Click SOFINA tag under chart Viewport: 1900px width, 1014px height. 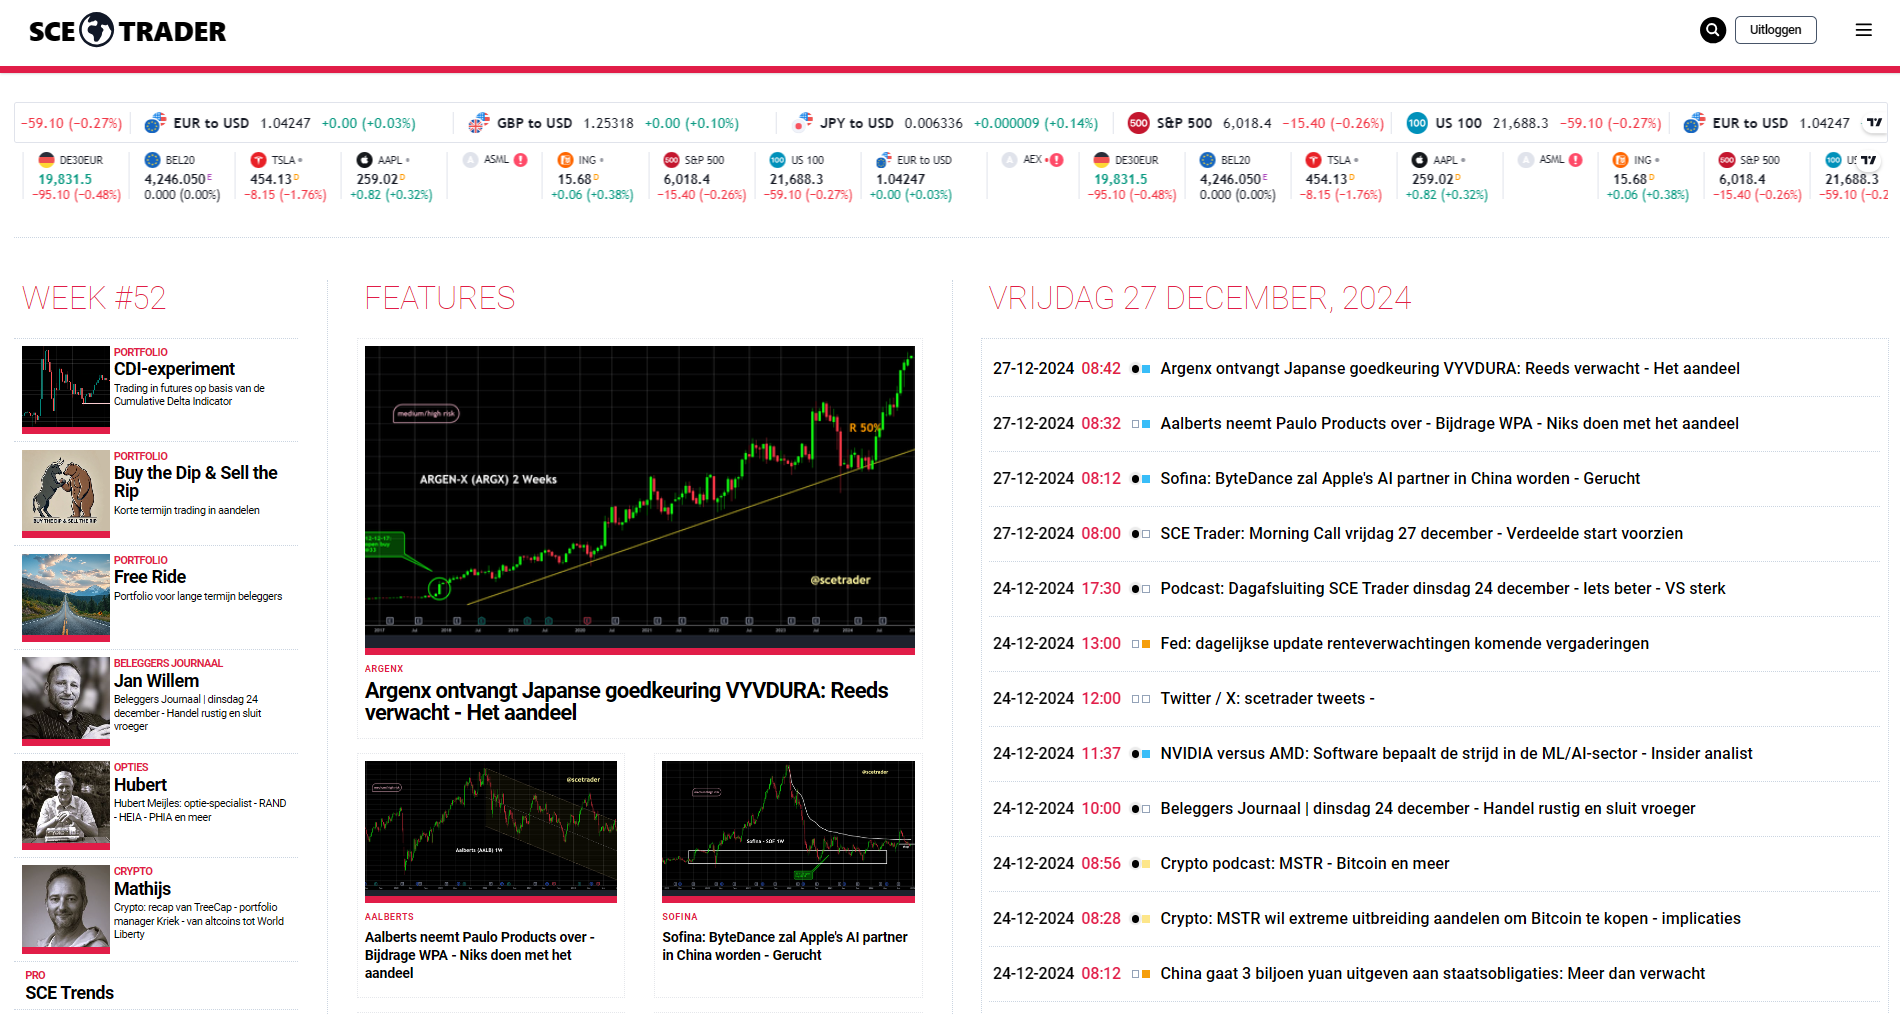coord(680,917)
